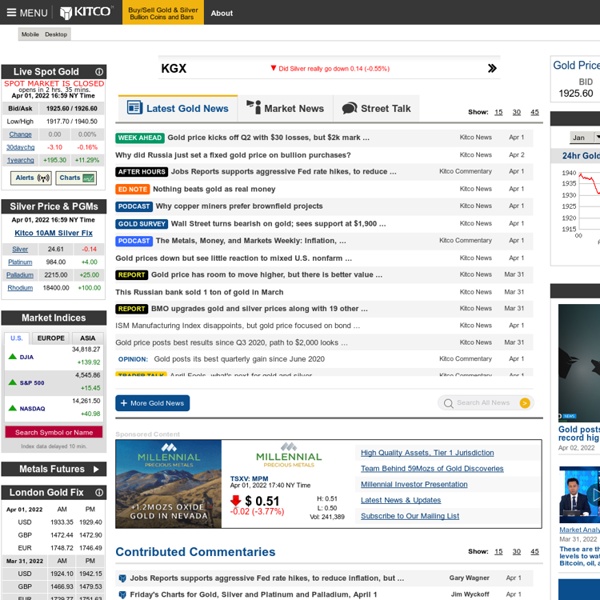Click the Kitco logo
600x600 pixels.
(87, 13)
